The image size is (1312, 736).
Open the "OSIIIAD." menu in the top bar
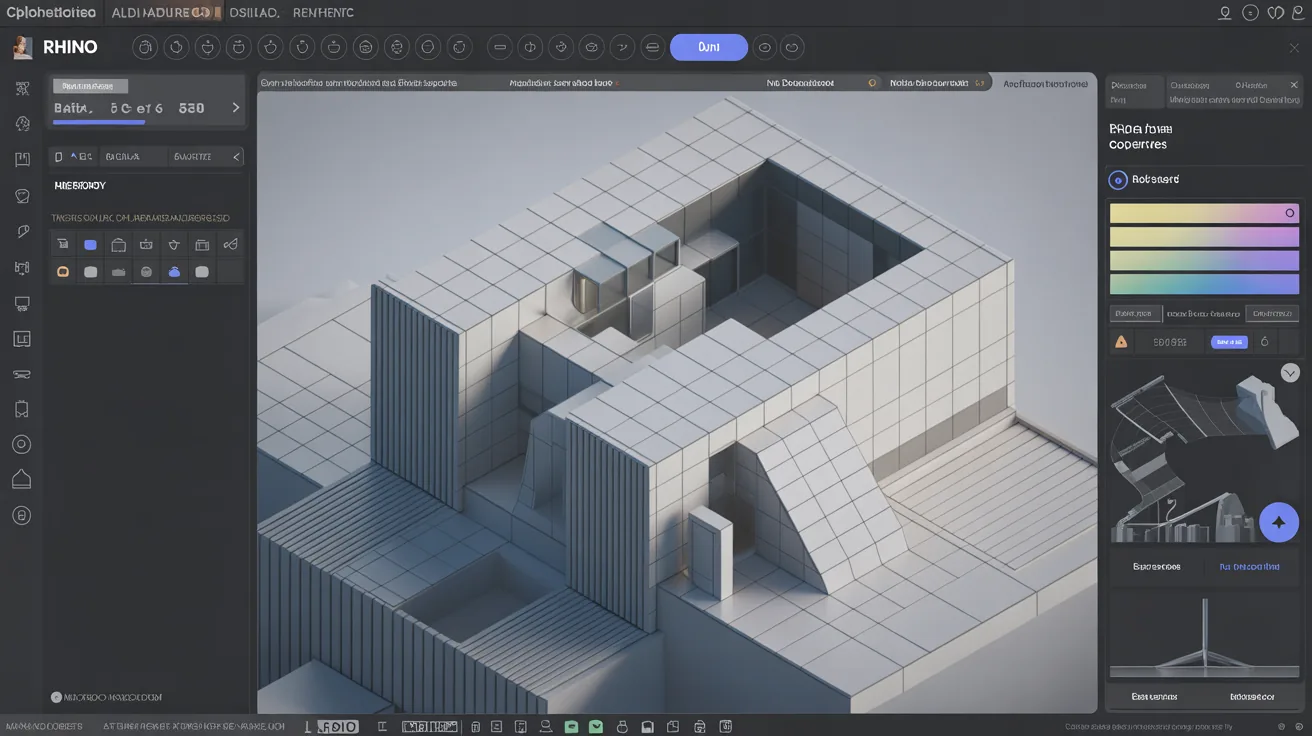pos(254,13)
